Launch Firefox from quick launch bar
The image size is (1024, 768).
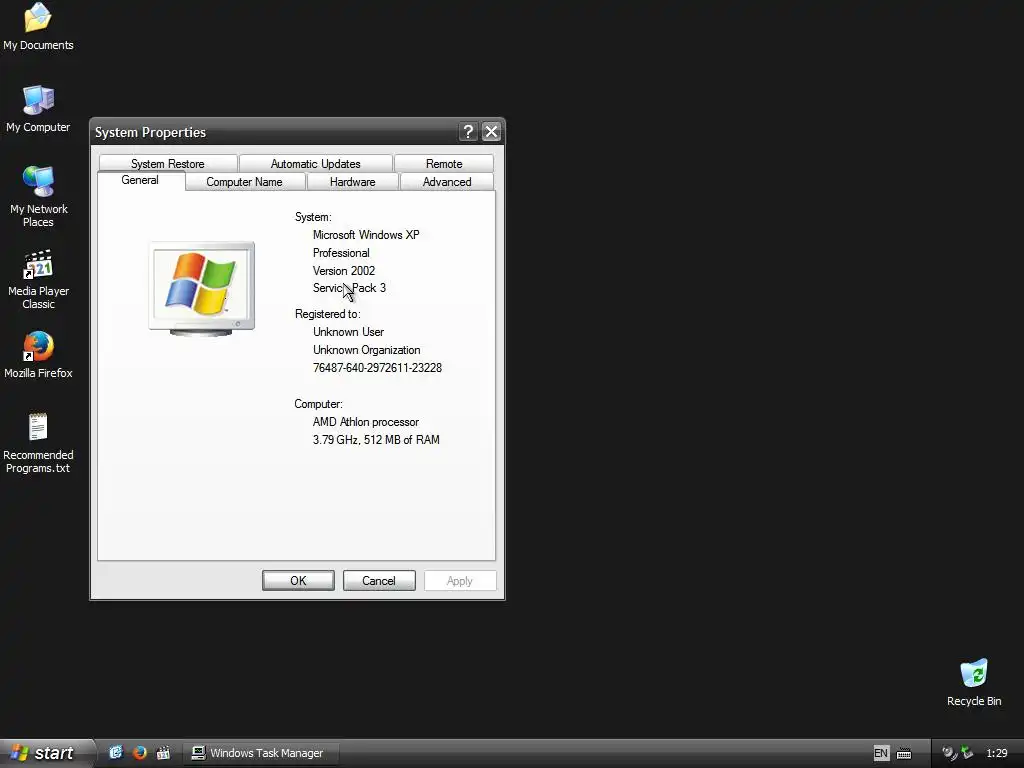140,753
